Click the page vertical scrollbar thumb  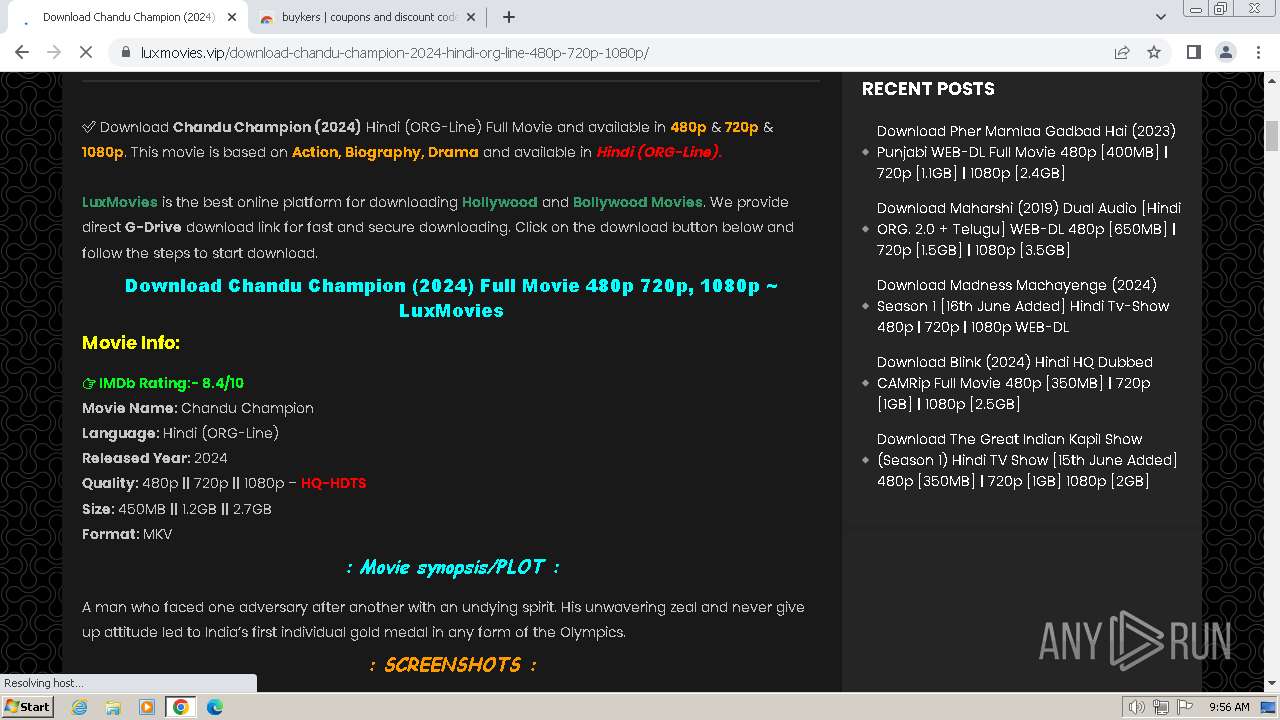coord(1272,135)
